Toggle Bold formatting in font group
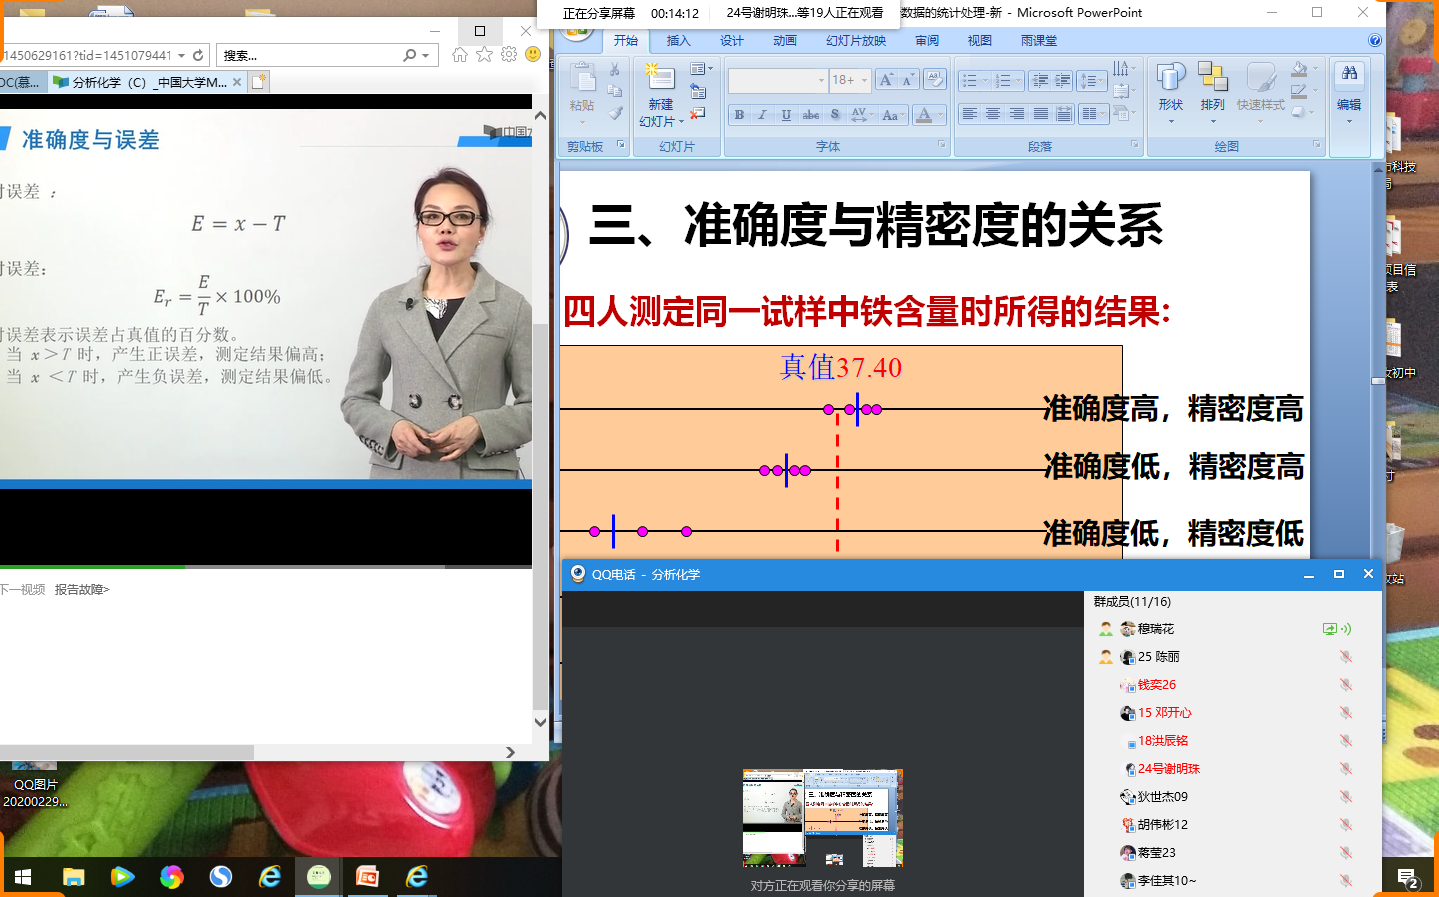The width and height of the screenshot is (1439, 897). [x=739, y=115]
